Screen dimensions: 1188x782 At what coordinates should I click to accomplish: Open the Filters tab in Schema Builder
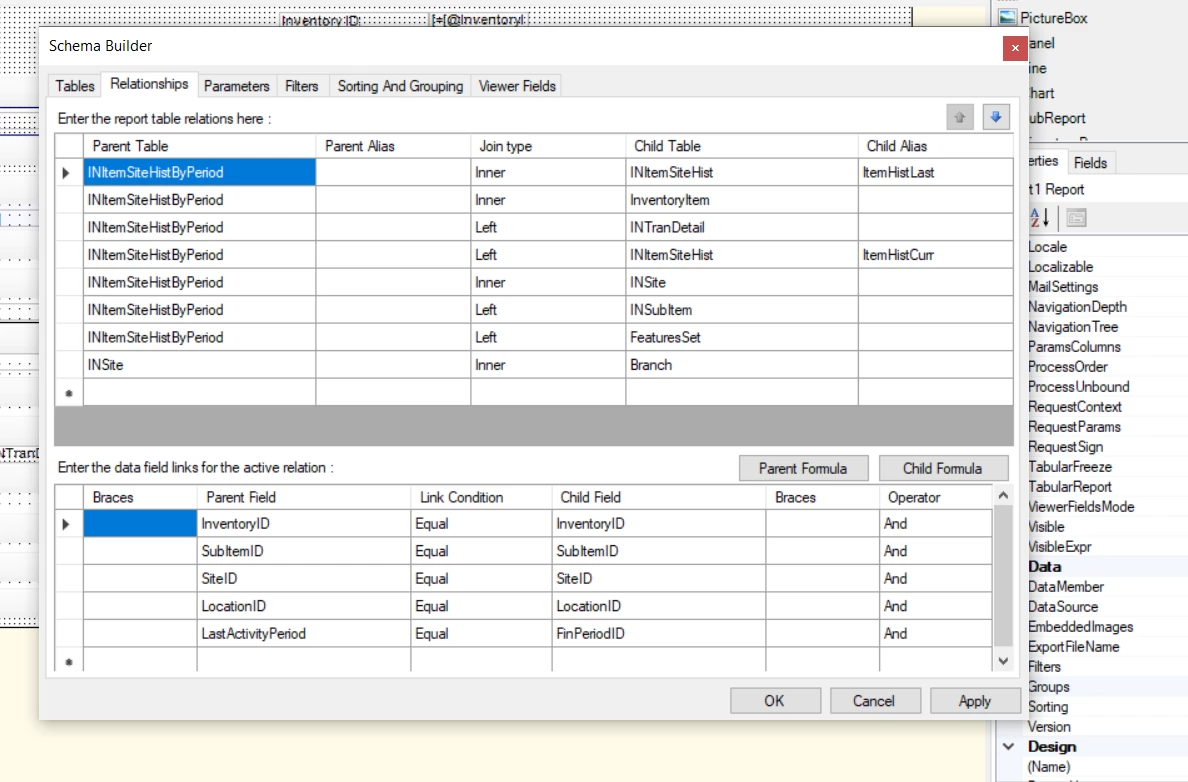(x=302, y=86)
